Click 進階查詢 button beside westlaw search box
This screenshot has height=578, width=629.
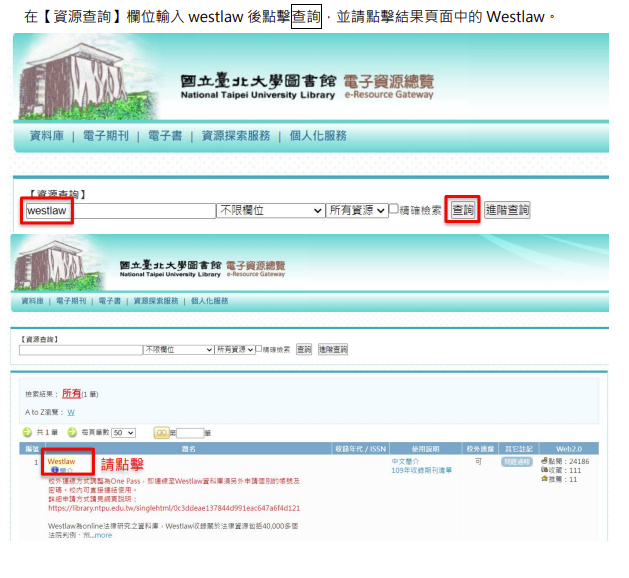click(507, 210)
